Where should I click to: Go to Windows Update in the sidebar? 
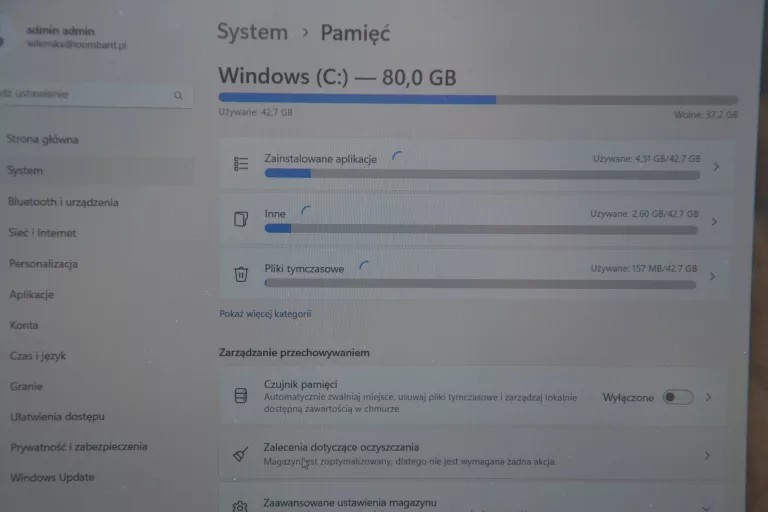[x=52, y=477]
